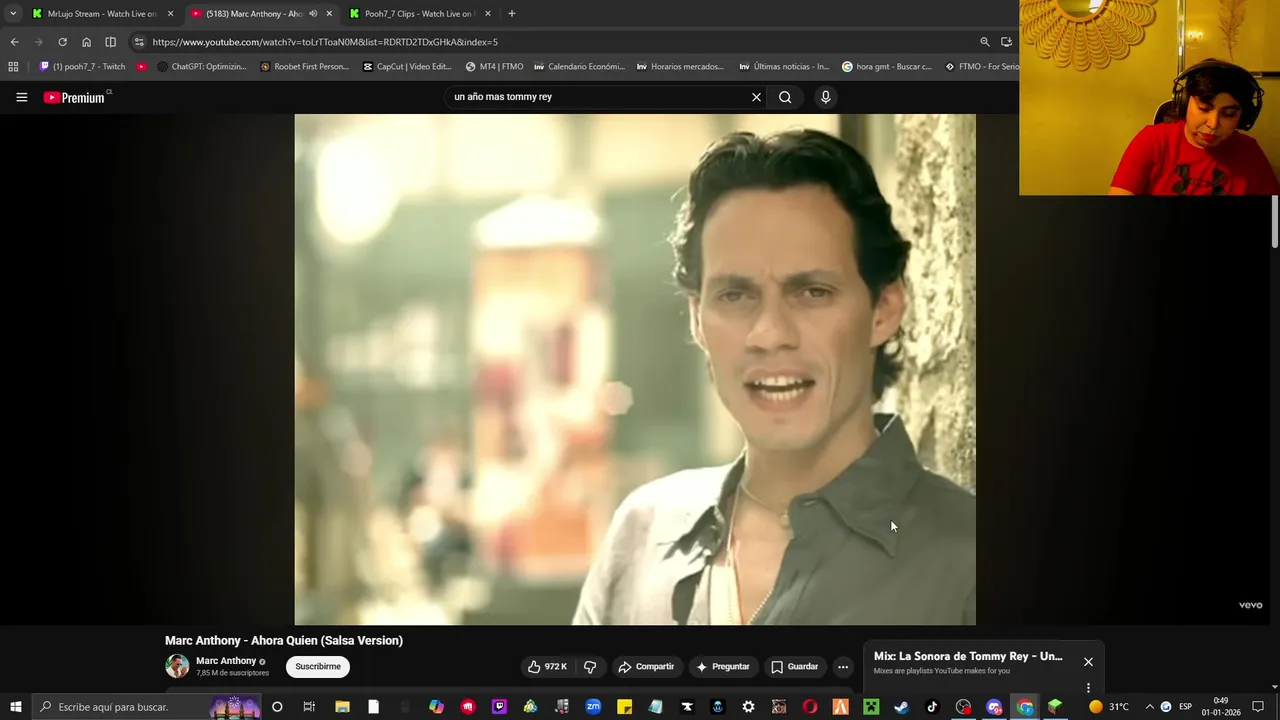
Task: Open the Horarios mercados bookmark
Action: (x=680, y=67)
